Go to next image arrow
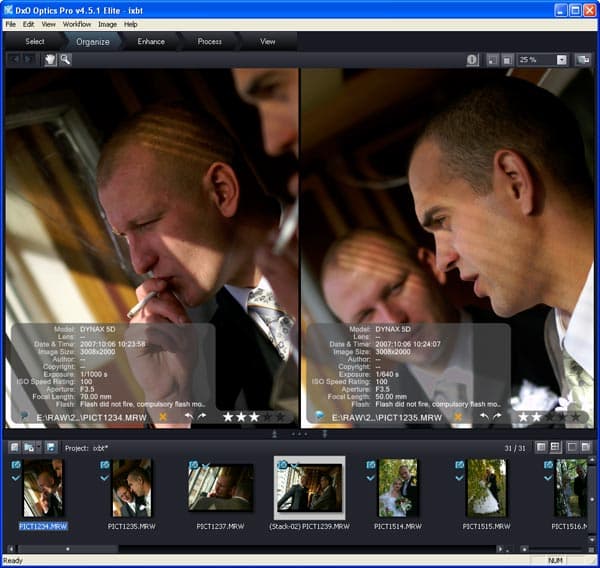 (x=28, y=59)
